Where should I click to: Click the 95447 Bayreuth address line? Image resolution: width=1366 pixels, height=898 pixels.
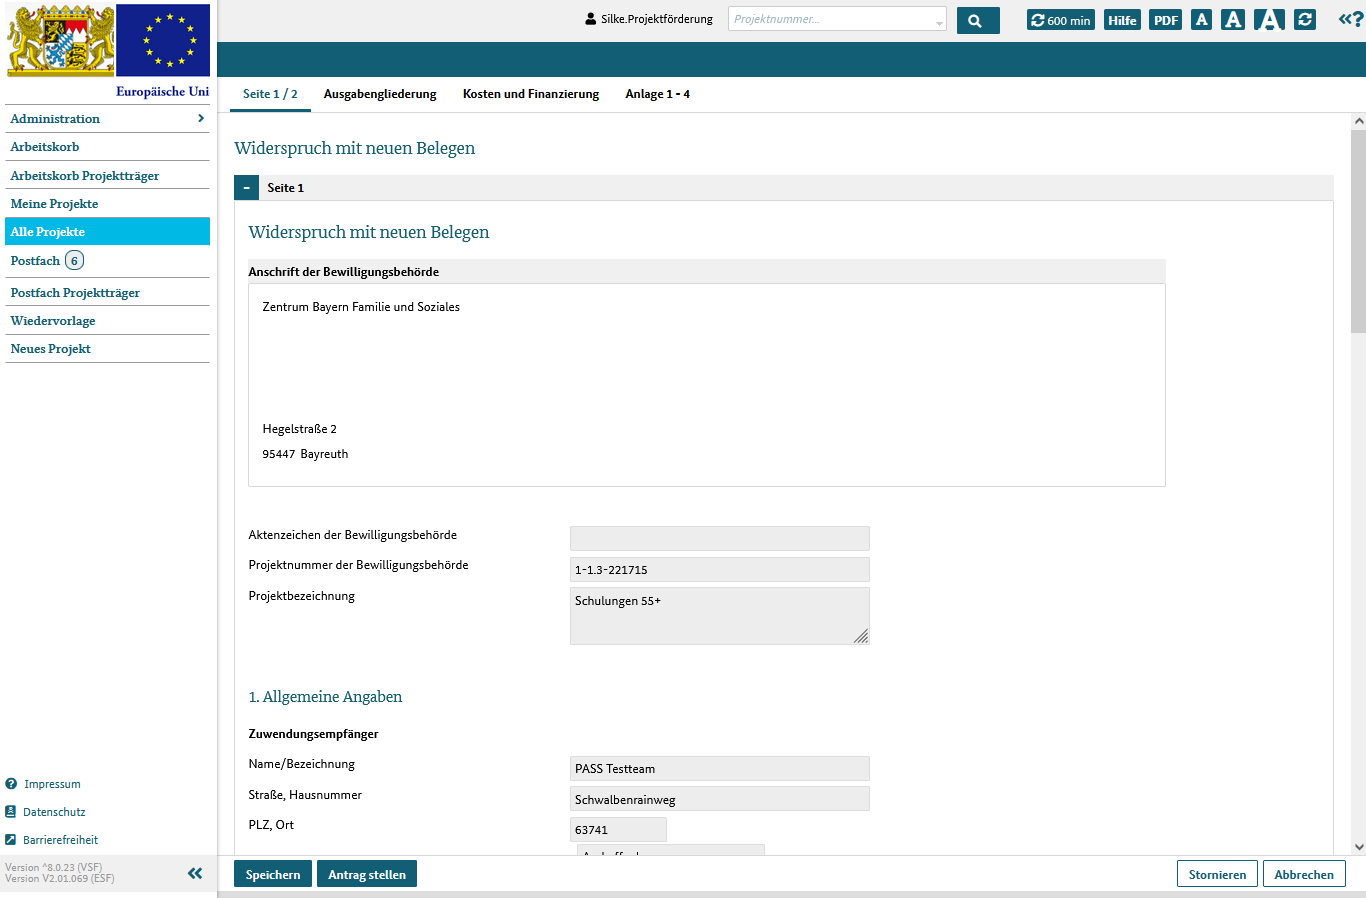tap(305, 454)
